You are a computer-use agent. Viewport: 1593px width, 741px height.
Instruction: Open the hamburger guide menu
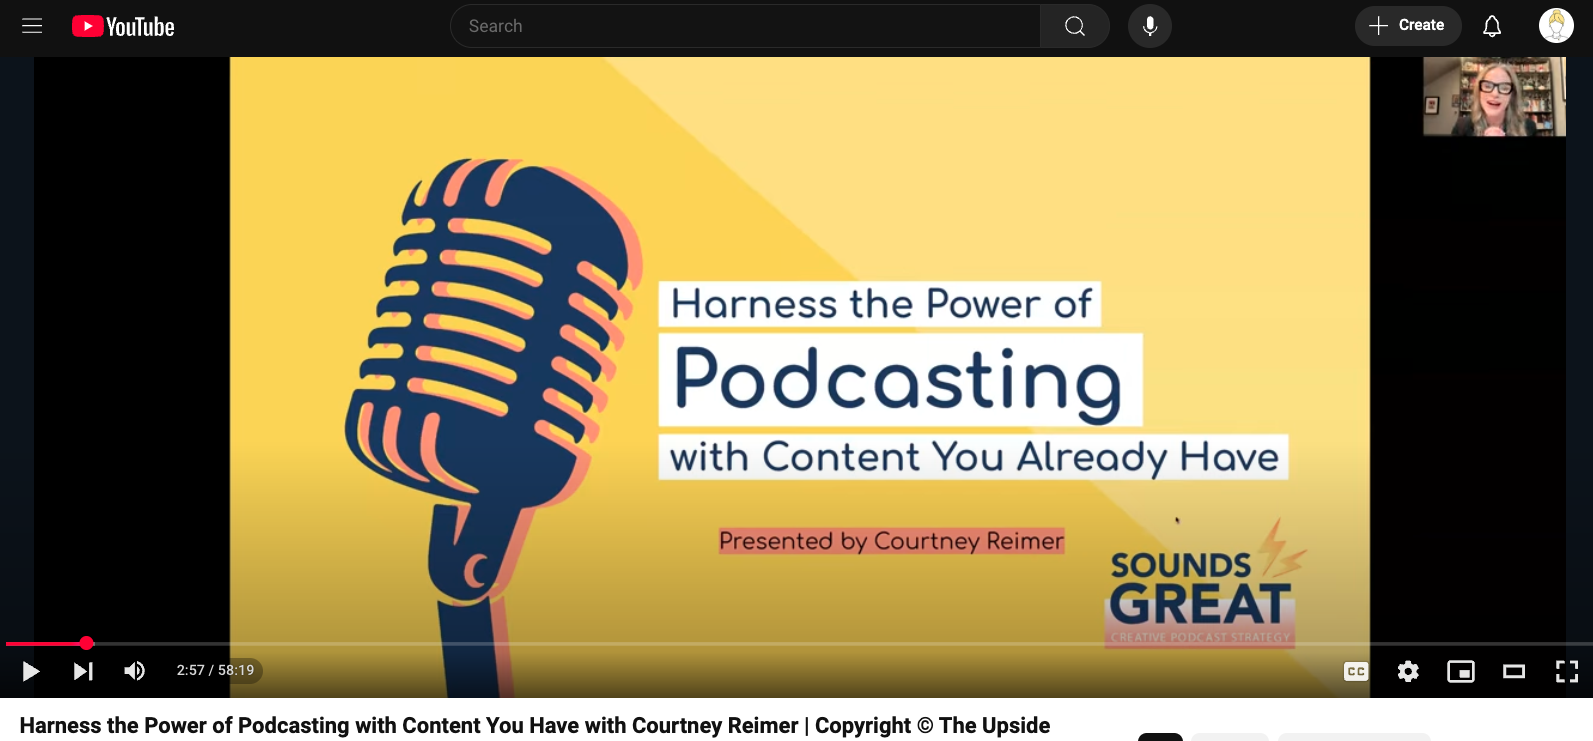[32, 26]
